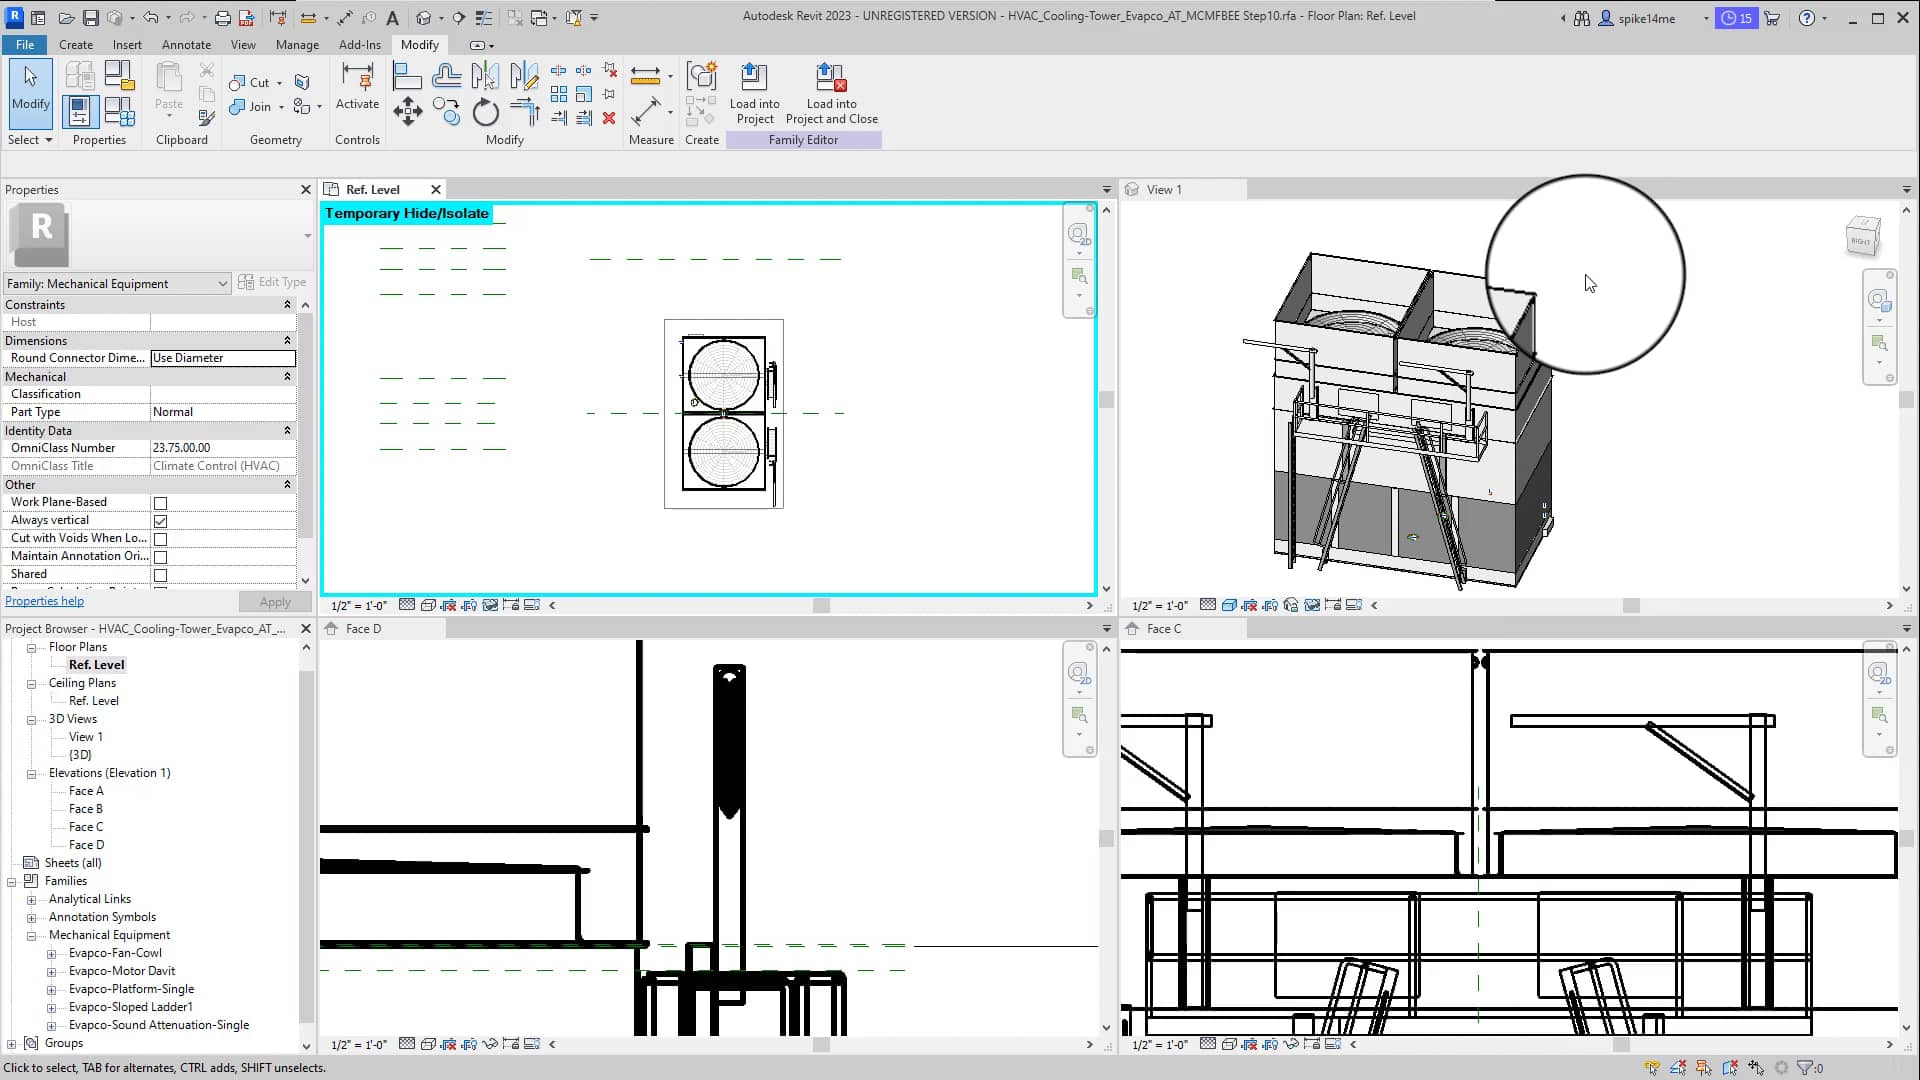Image resolution: width=1920 pixels, height=1080 pixels.
Task: Click the view scale 1/2" = 1'-0" in View 1
Action: (1159, 606)
